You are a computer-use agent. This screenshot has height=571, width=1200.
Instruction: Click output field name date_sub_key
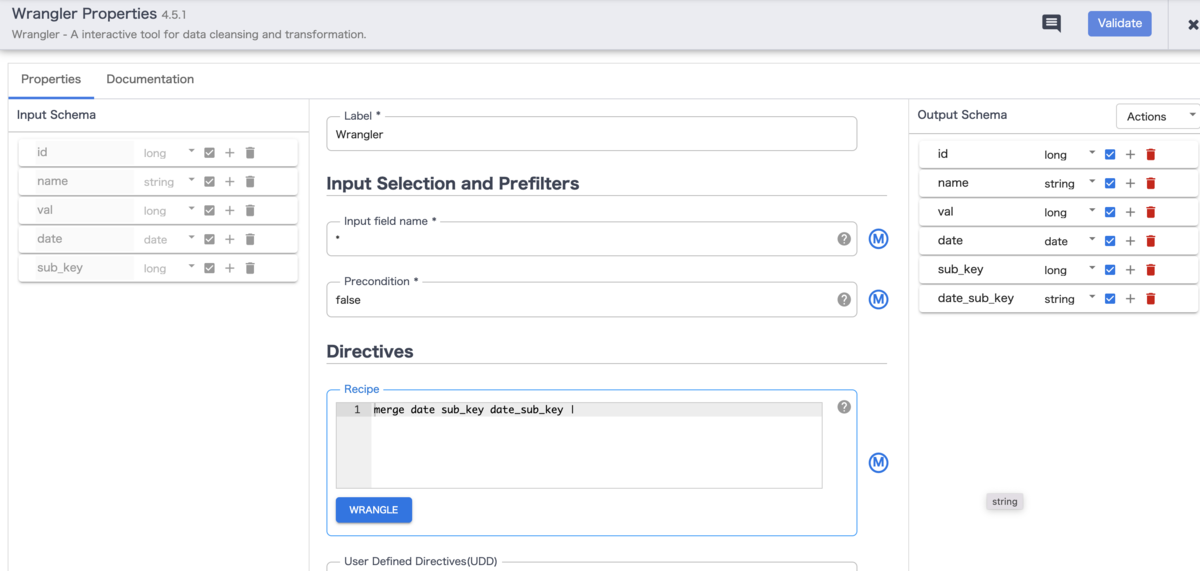coord(976,298)
